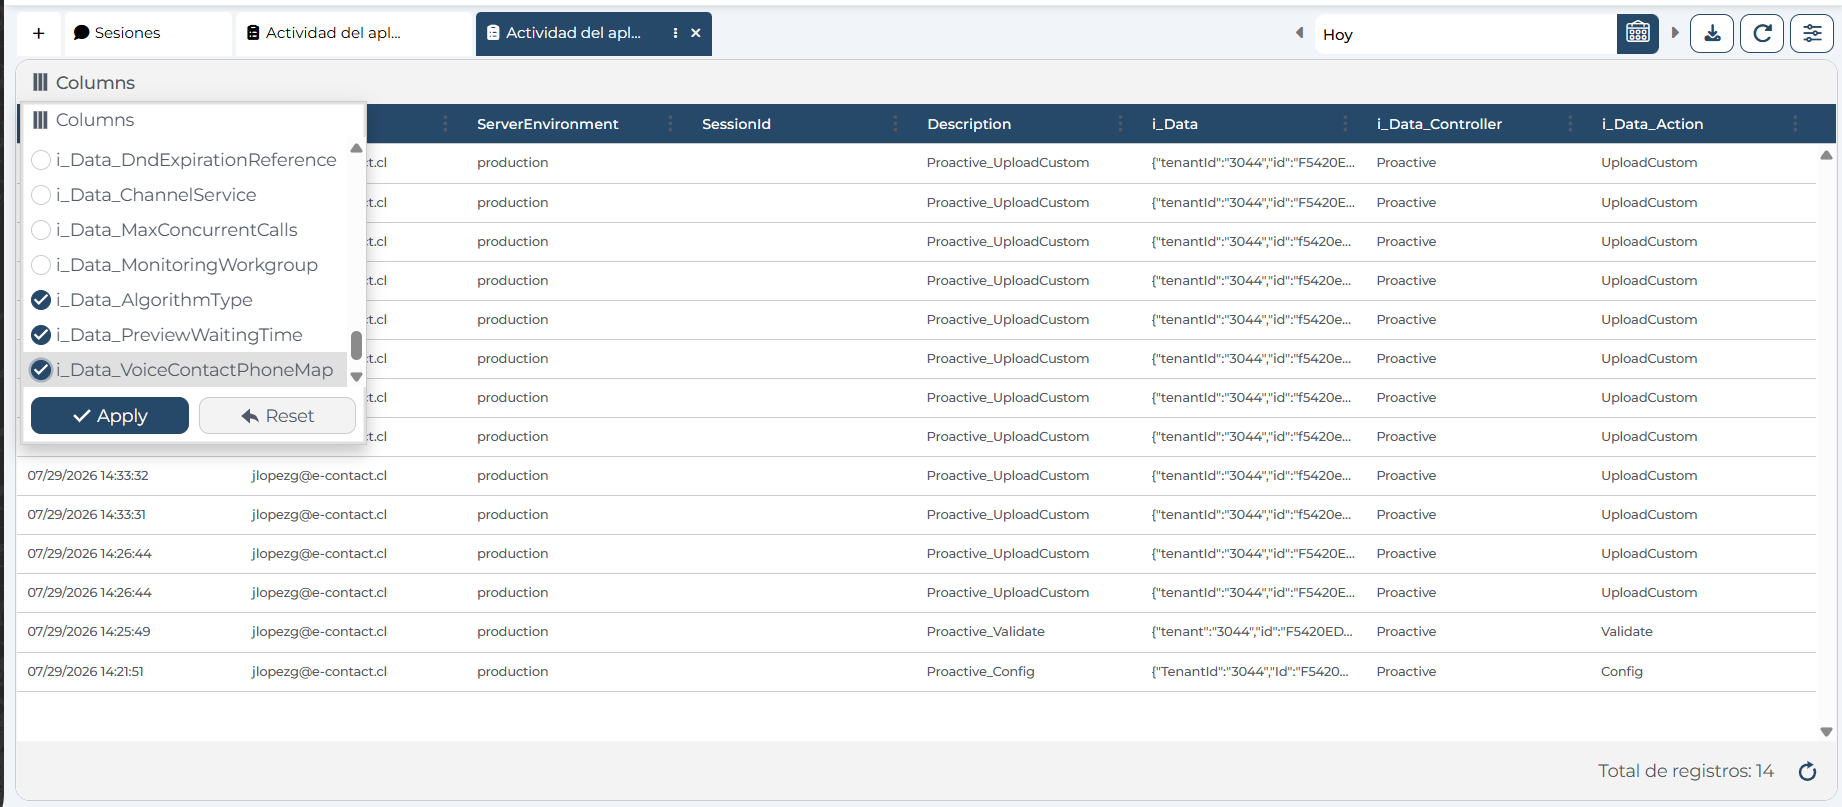This screenshot has height=807, width=1842.
Task: Go to previous date arrow
Action: click(1299, 33)
